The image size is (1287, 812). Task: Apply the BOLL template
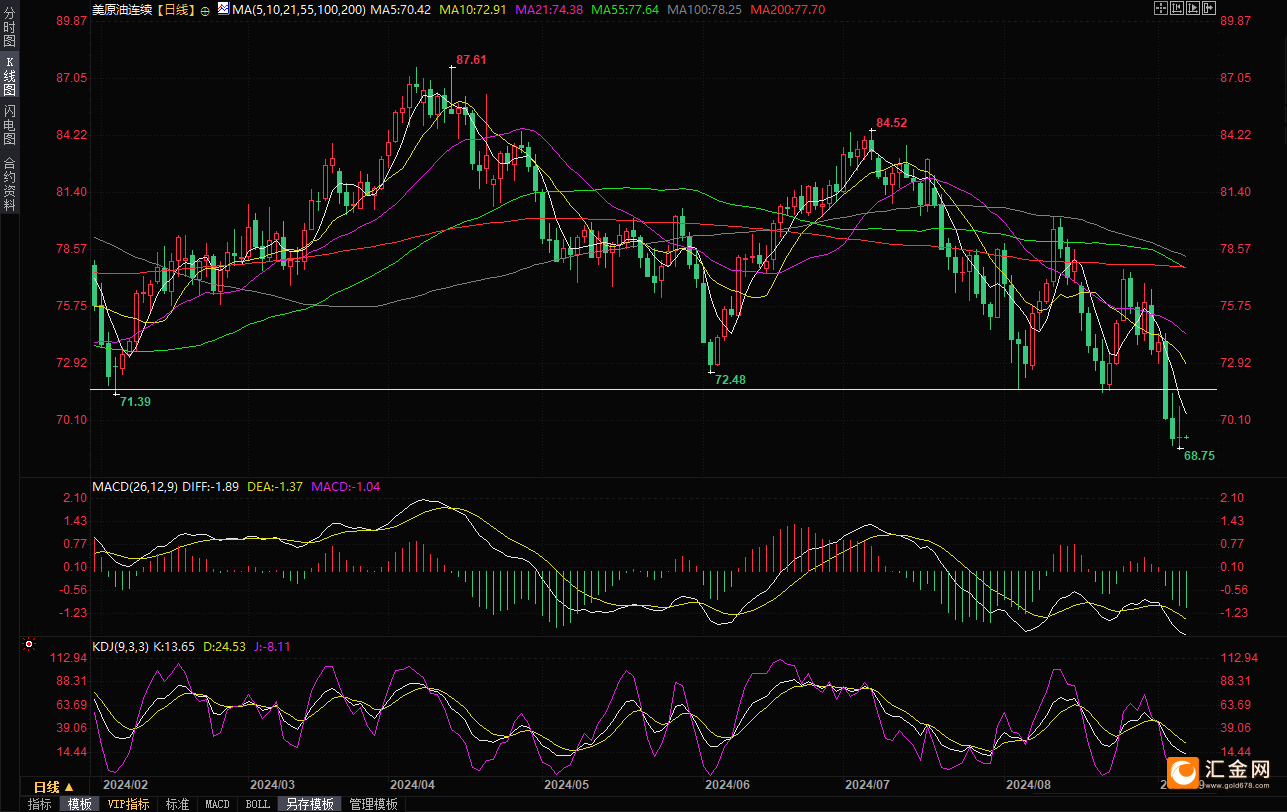[257, 804]
